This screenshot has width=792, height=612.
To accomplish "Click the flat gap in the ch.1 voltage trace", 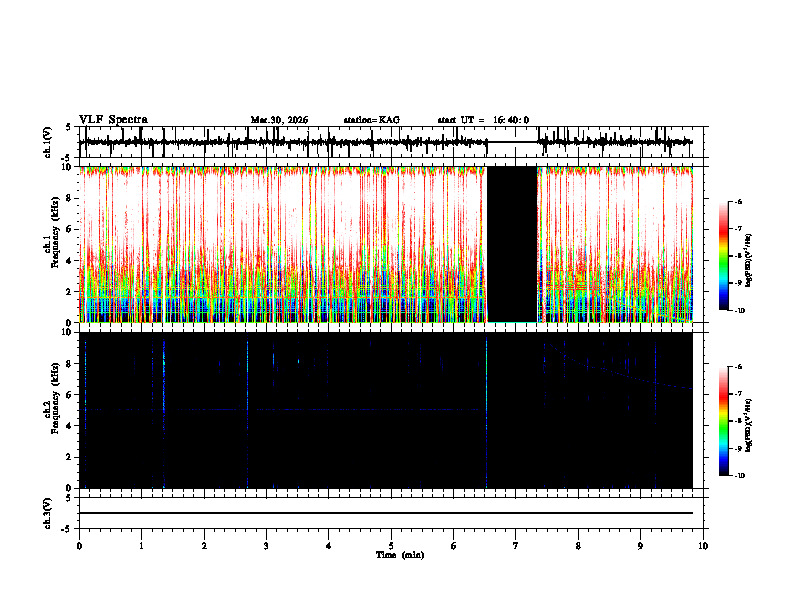I will pos(512,142).
